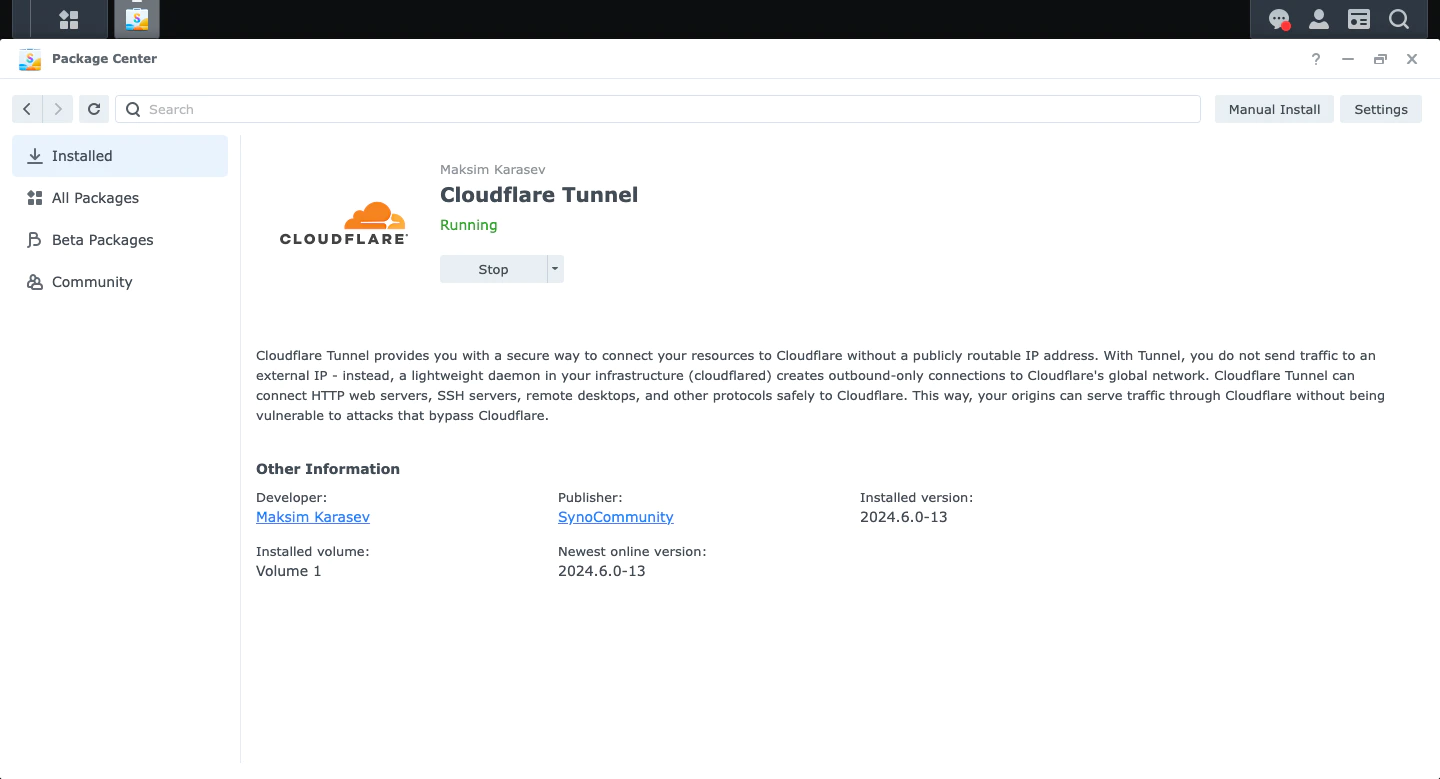Click the Running status text

pos(469,225)
